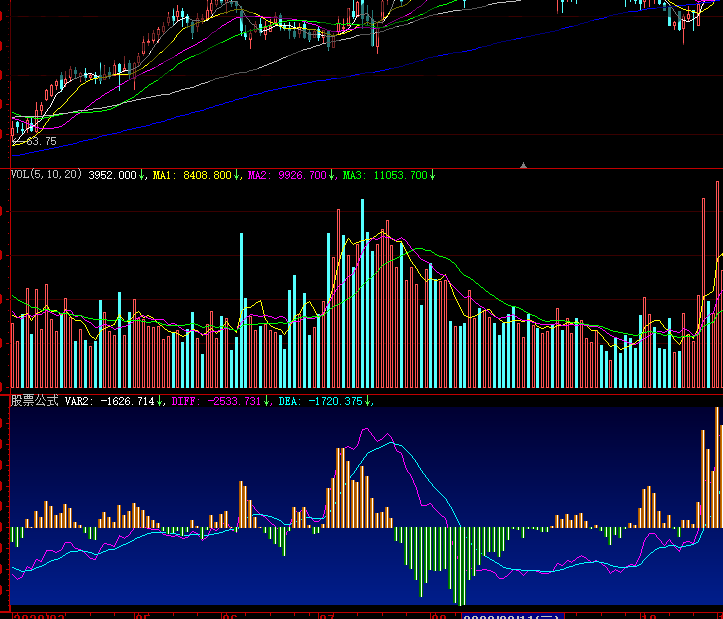Click the 63.75 low price label
The image size is (723, 619).
(41, 142)
